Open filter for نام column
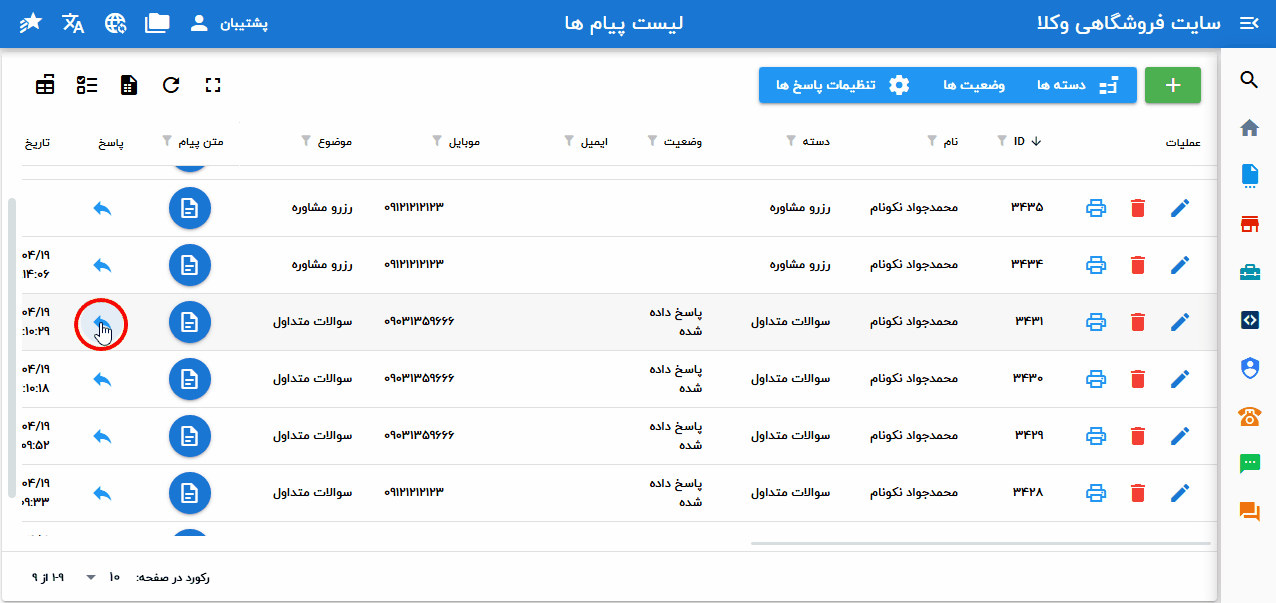 click(932, 141)
